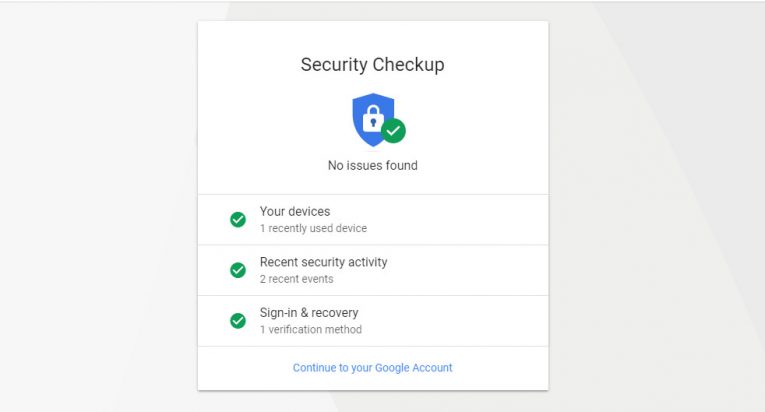Click the blue shield security icon
This screenshot has height=412, width=765.
(x=368, y=116)
